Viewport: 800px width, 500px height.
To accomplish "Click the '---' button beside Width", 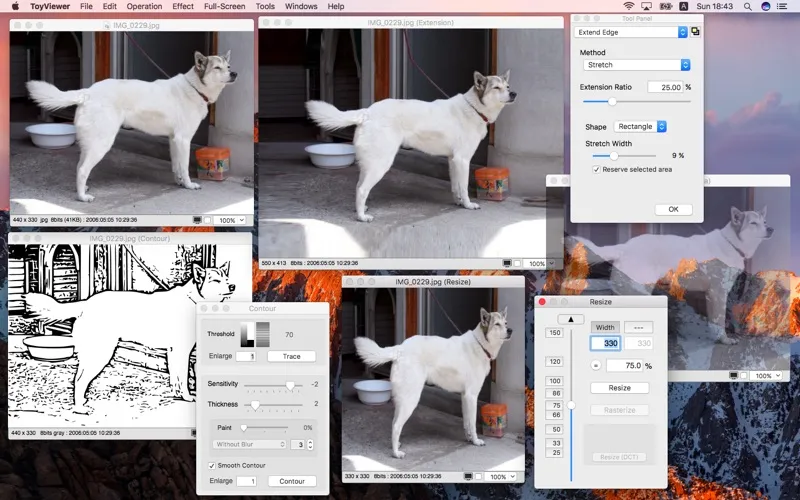I will point(638,327).
